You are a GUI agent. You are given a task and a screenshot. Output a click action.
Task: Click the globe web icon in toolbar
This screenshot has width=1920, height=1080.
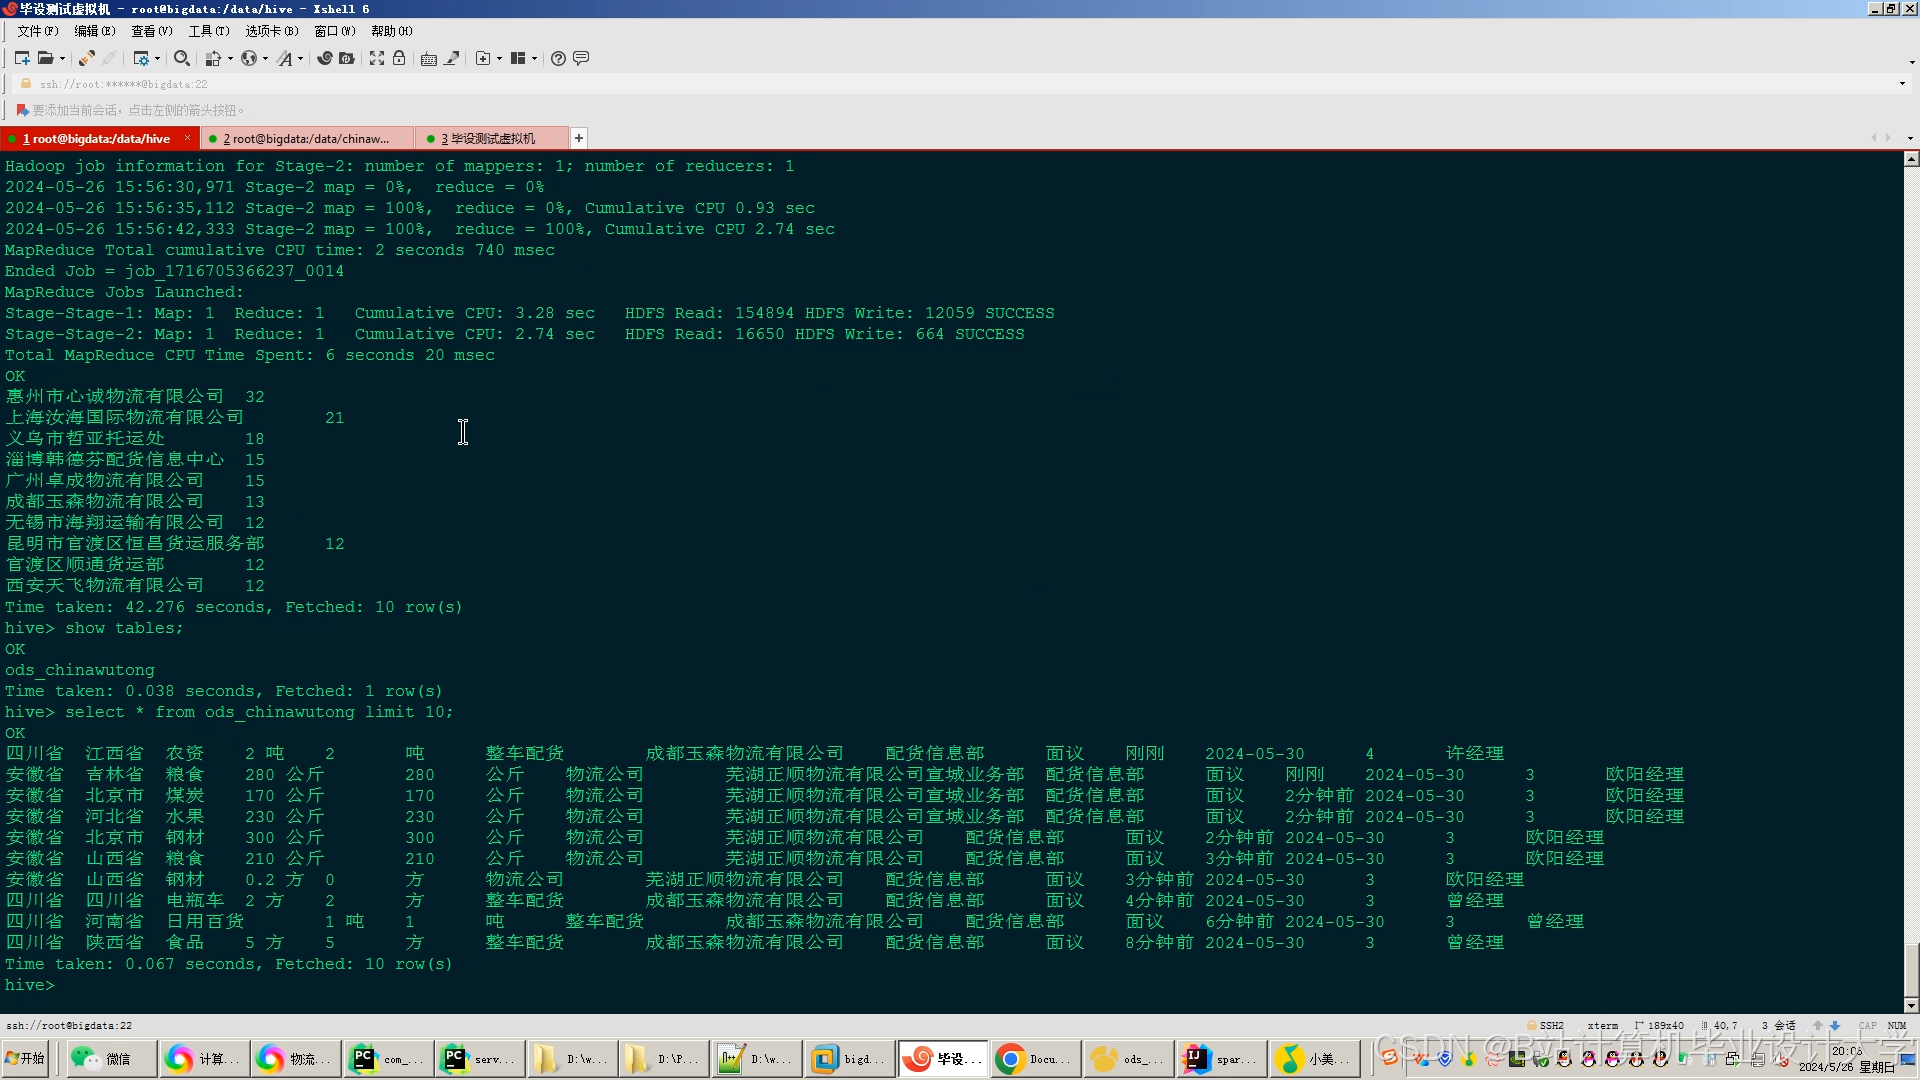(x=249, y=58)
